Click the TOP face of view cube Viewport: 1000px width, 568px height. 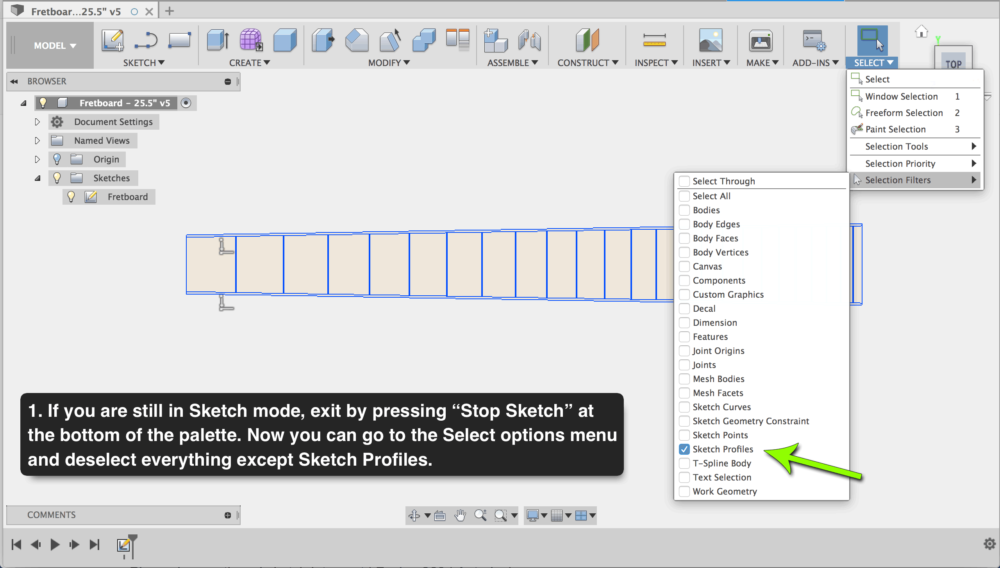[x=953, y=64]
